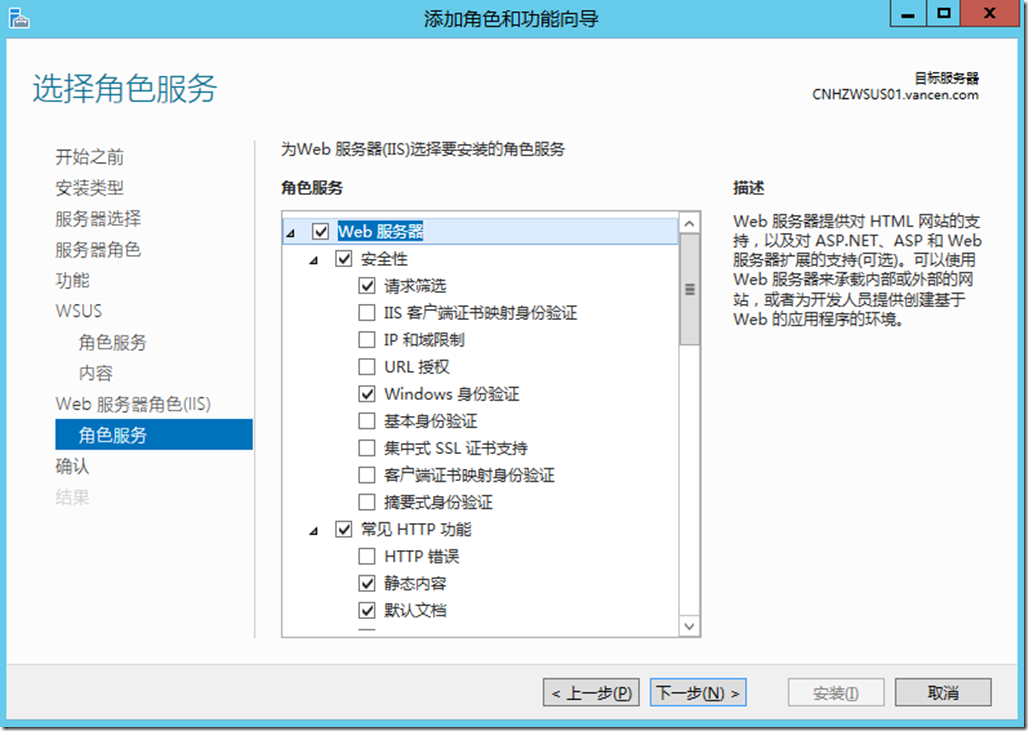Viewport: 1028px width, 731px height.
Task: Select the Windows 身份验证 label
Action: 452,394
